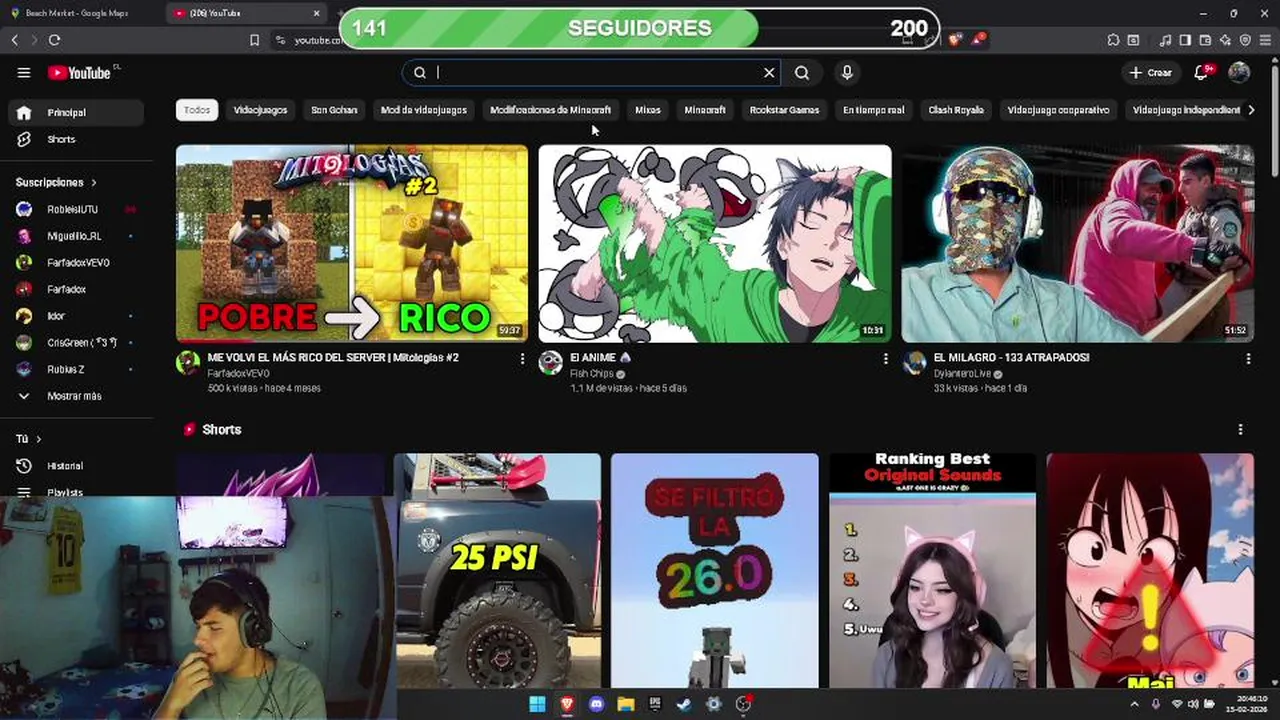Select the Rockstar Games chip
The width and height of the screenshot is (1280, 720).
pyautogui.click(x=784, y=110)
